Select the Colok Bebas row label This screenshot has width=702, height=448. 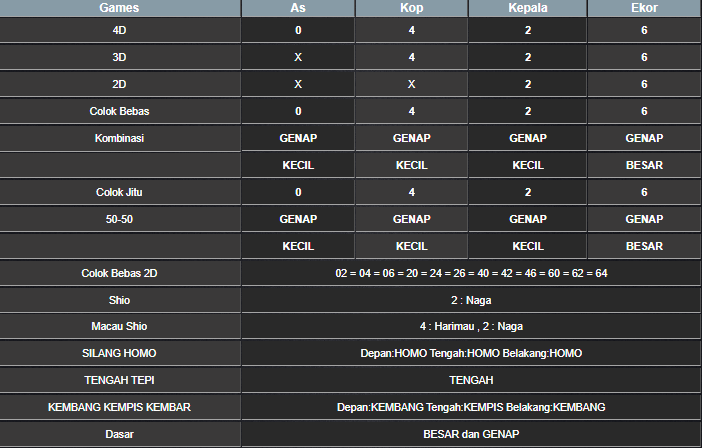point(119,111)
